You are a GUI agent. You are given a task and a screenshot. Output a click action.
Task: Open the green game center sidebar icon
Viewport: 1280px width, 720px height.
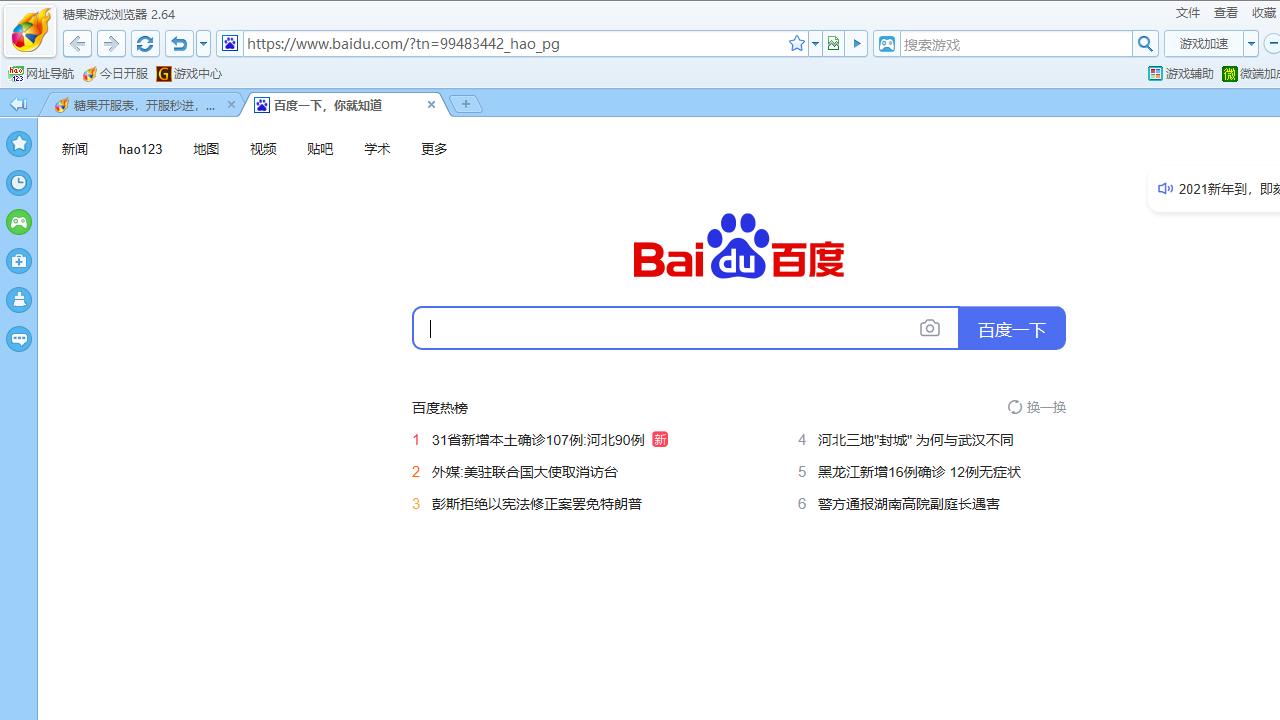(x=19, y=222)
